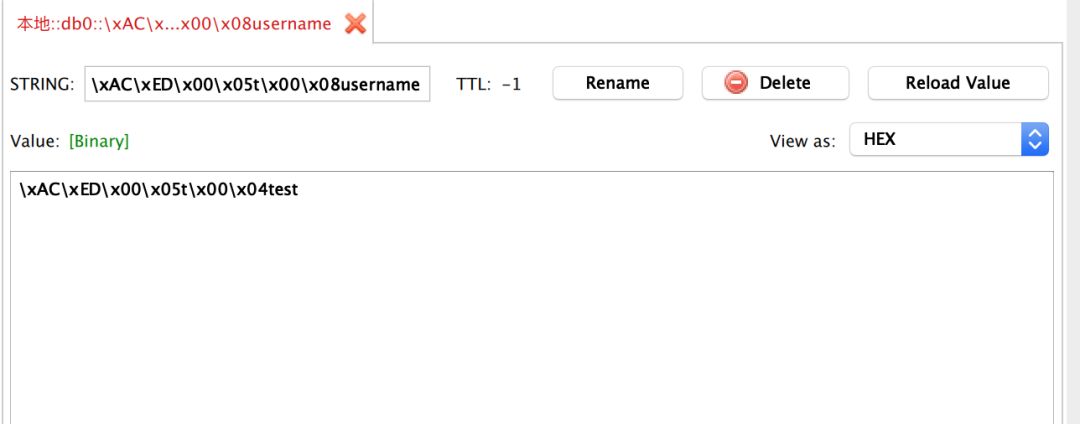Viewport: 1080px width, 424px height.
Task: Click the STRING type label
Action: tap(42, 84)
